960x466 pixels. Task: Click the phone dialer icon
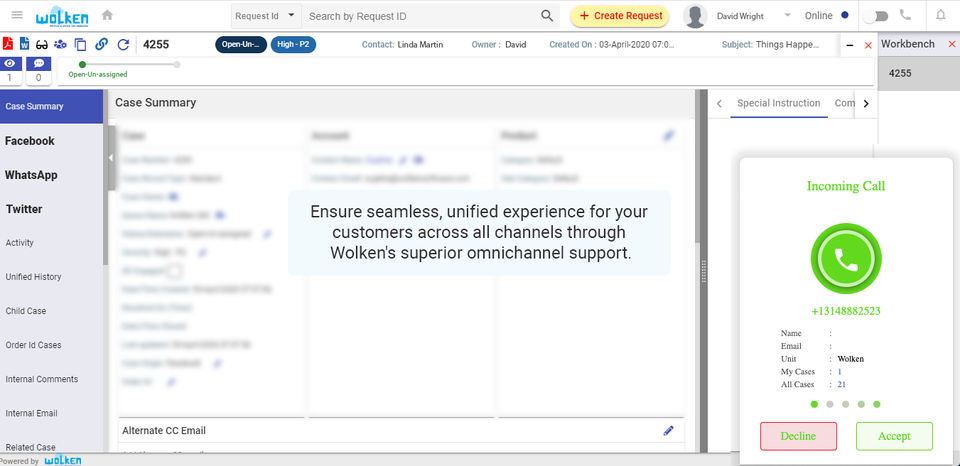pos(905,15)
